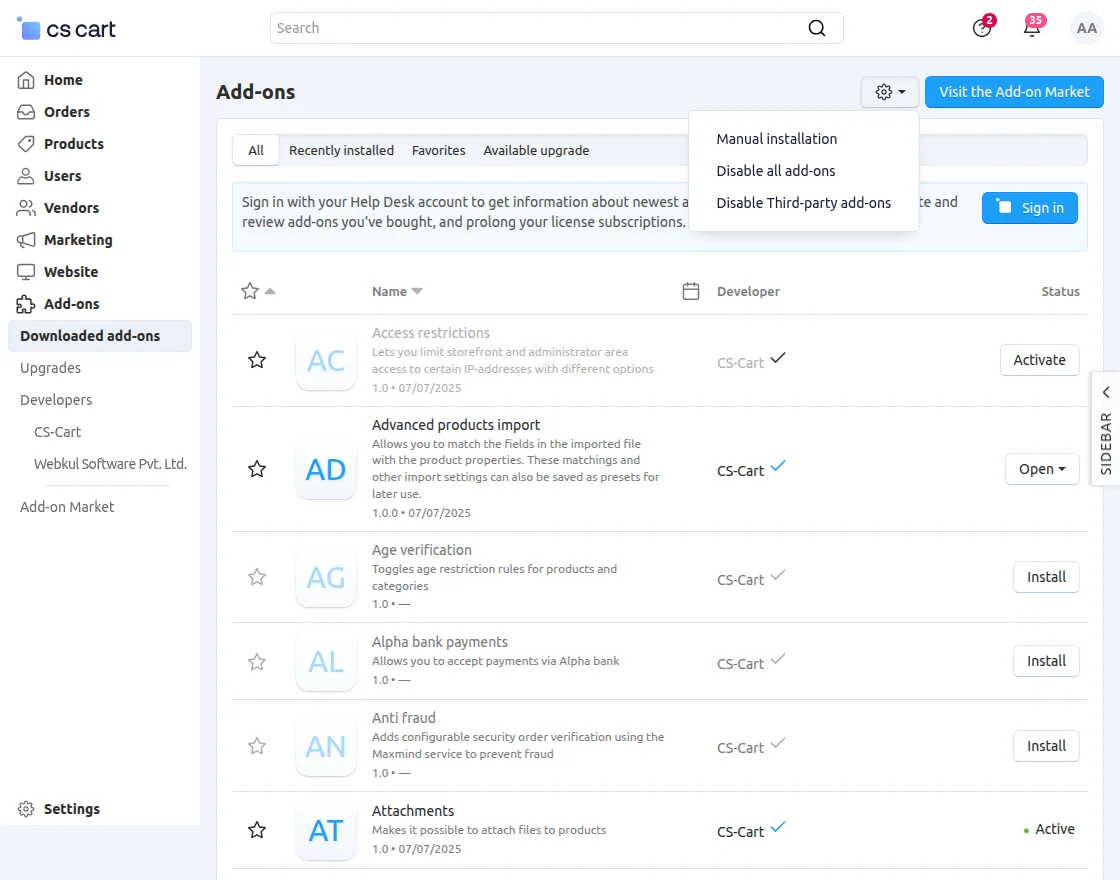1120x880 pixels.
Task: Open the help center icon
Action: click(x=982, y=28)
